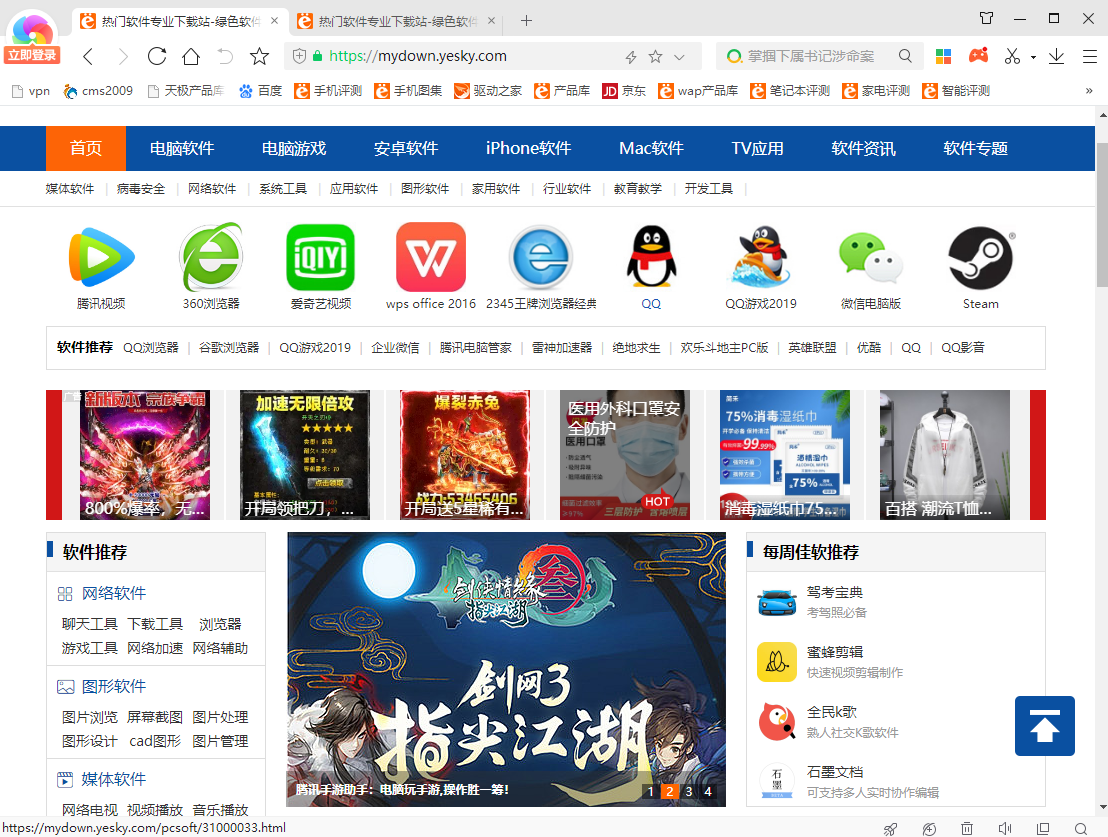The width and height of the screenshot is (1108, 837).
Task: Click the 英雄联盟 recommendation link
Action: click(x=813, y=348)
